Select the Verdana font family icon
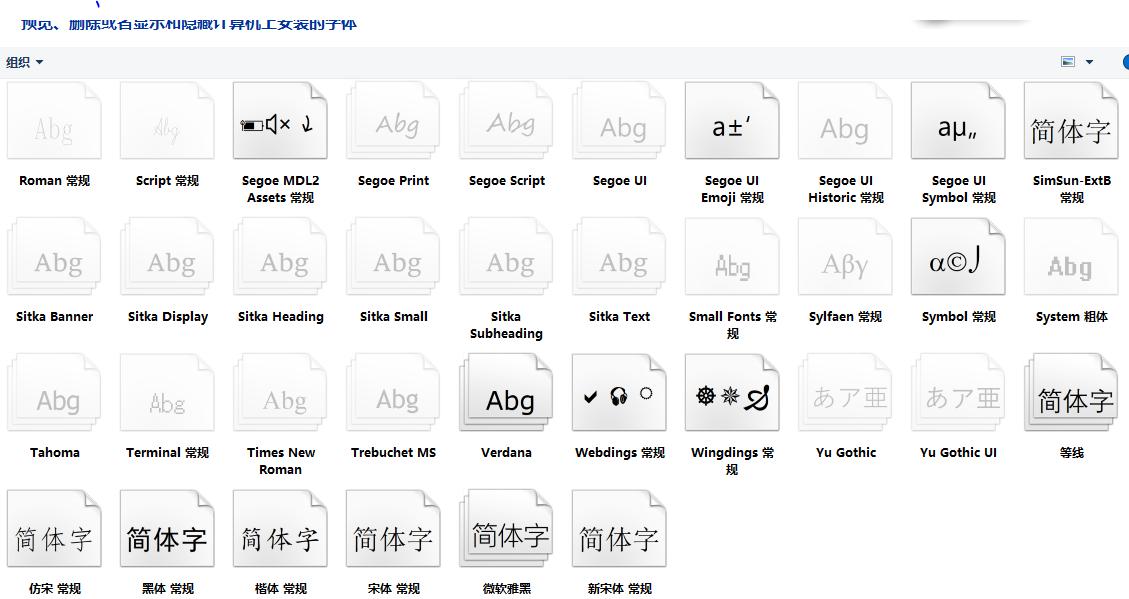The width and height of the screenshot is (1129, 599). click(506, 393)
